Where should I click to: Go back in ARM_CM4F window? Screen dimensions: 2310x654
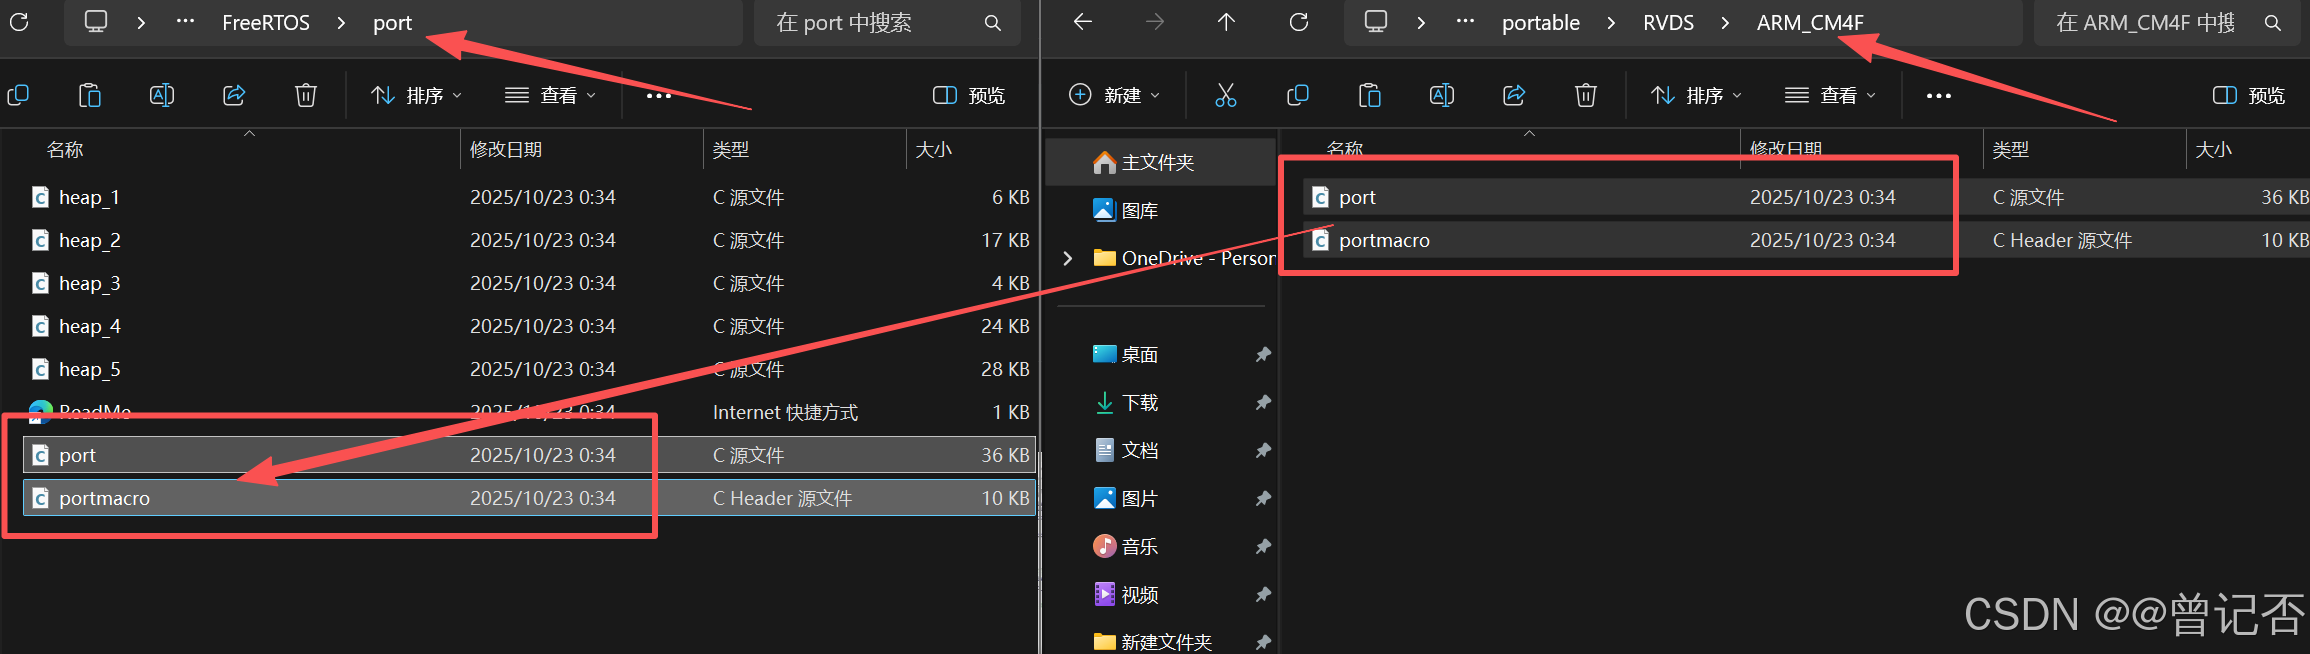pyautogui.click(x=1082, y=21)
